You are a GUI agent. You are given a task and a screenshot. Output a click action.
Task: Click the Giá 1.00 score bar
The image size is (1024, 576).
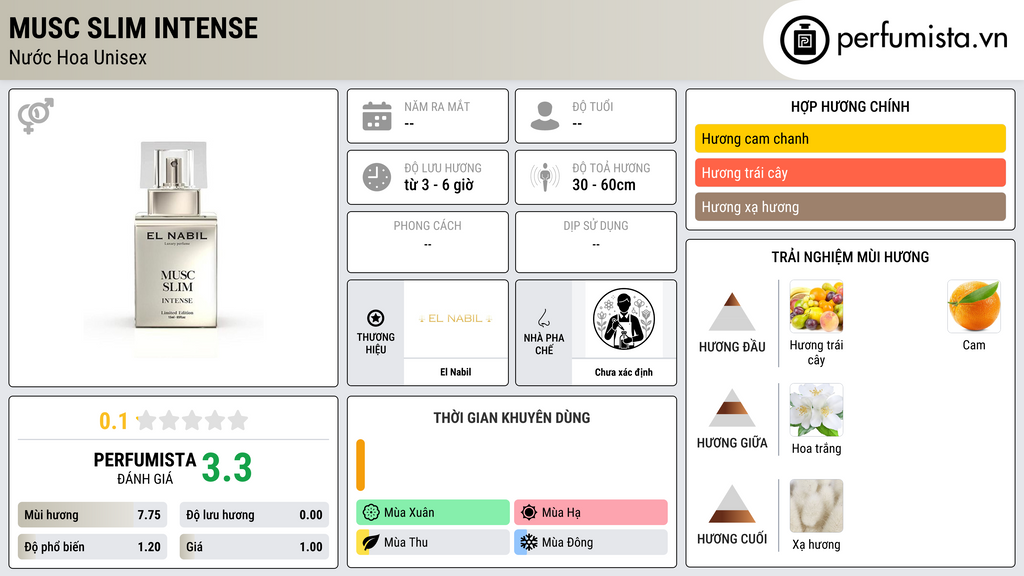(x=254, y=547)
